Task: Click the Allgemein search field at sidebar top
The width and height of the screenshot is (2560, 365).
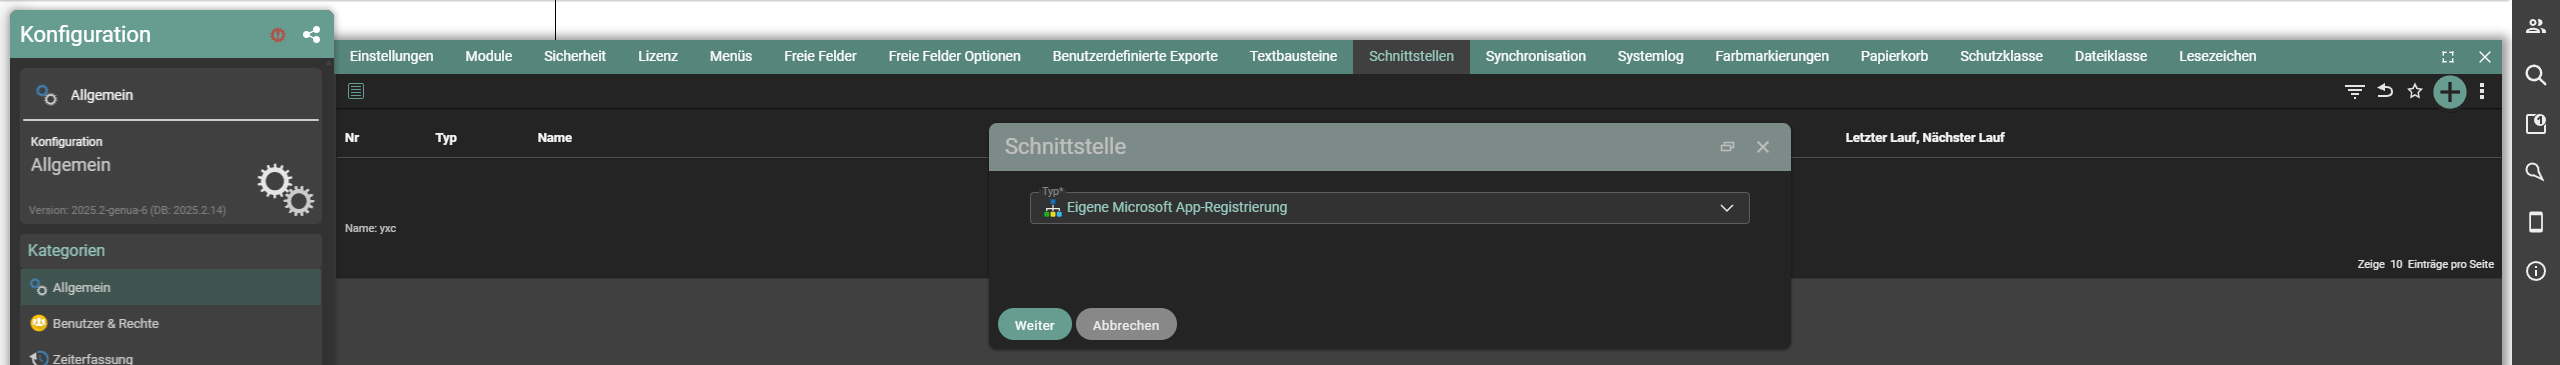Action: click(x=170, y=95)
